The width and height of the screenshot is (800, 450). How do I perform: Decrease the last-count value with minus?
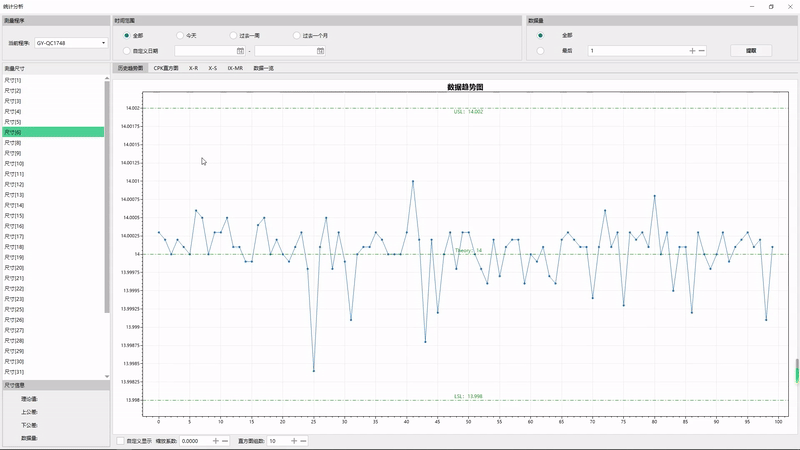point(702,51)
